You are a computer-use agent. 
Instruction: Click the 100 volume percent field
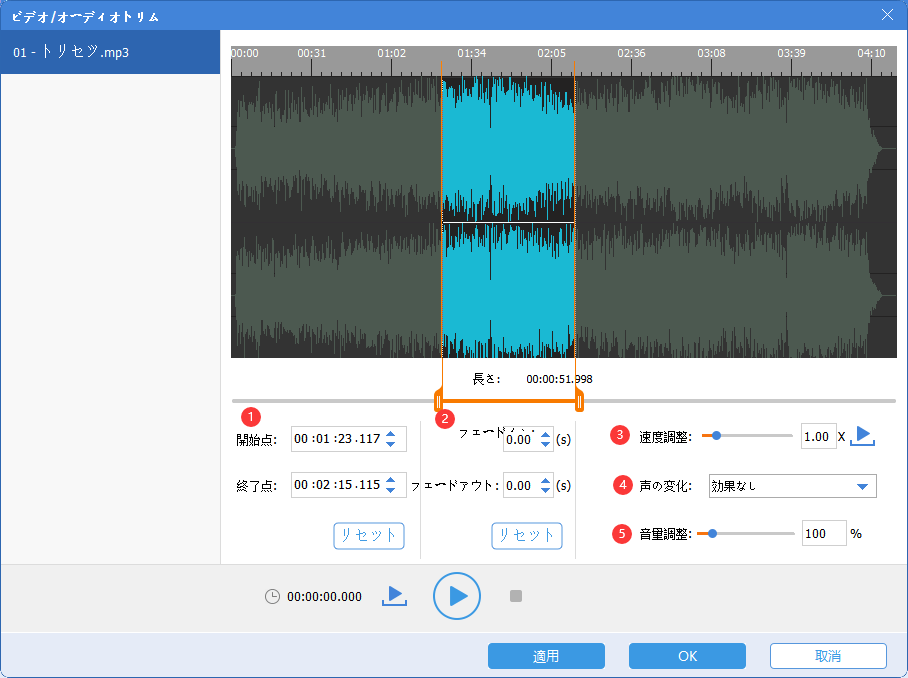click(824, 533)
